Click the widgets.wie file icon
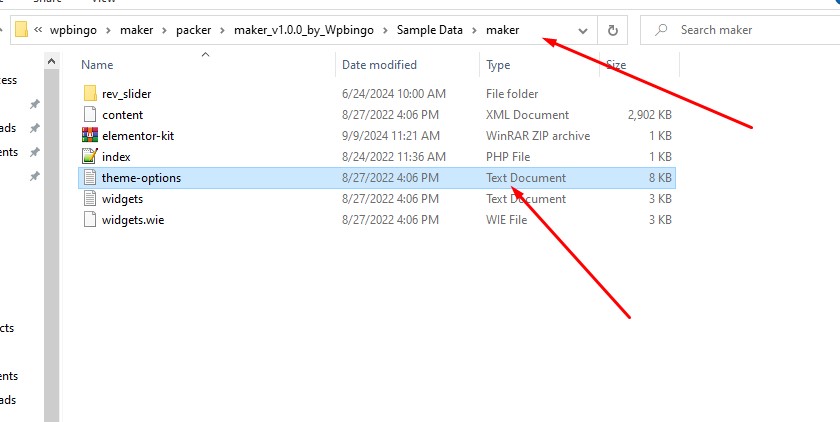Image resolution: width=840 pixels, height=422 pixels. [x=89, y=220]
